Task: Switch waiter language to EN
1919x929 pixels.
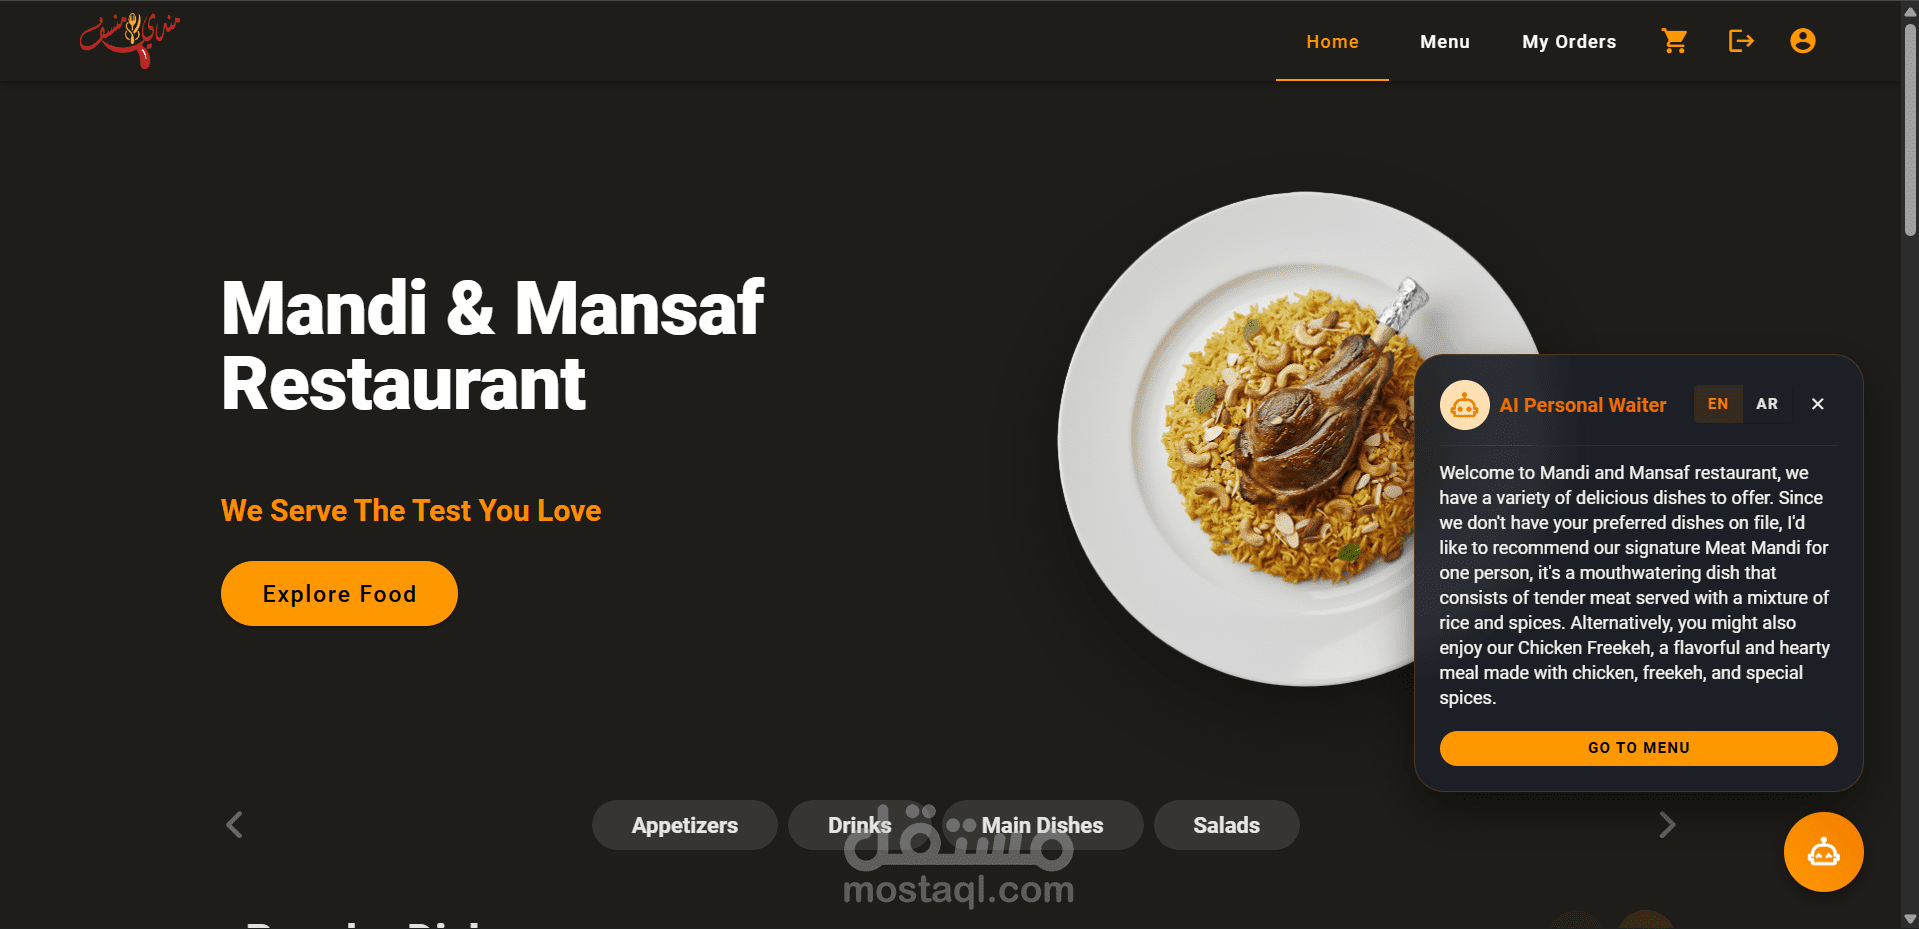Action: 1718,404
